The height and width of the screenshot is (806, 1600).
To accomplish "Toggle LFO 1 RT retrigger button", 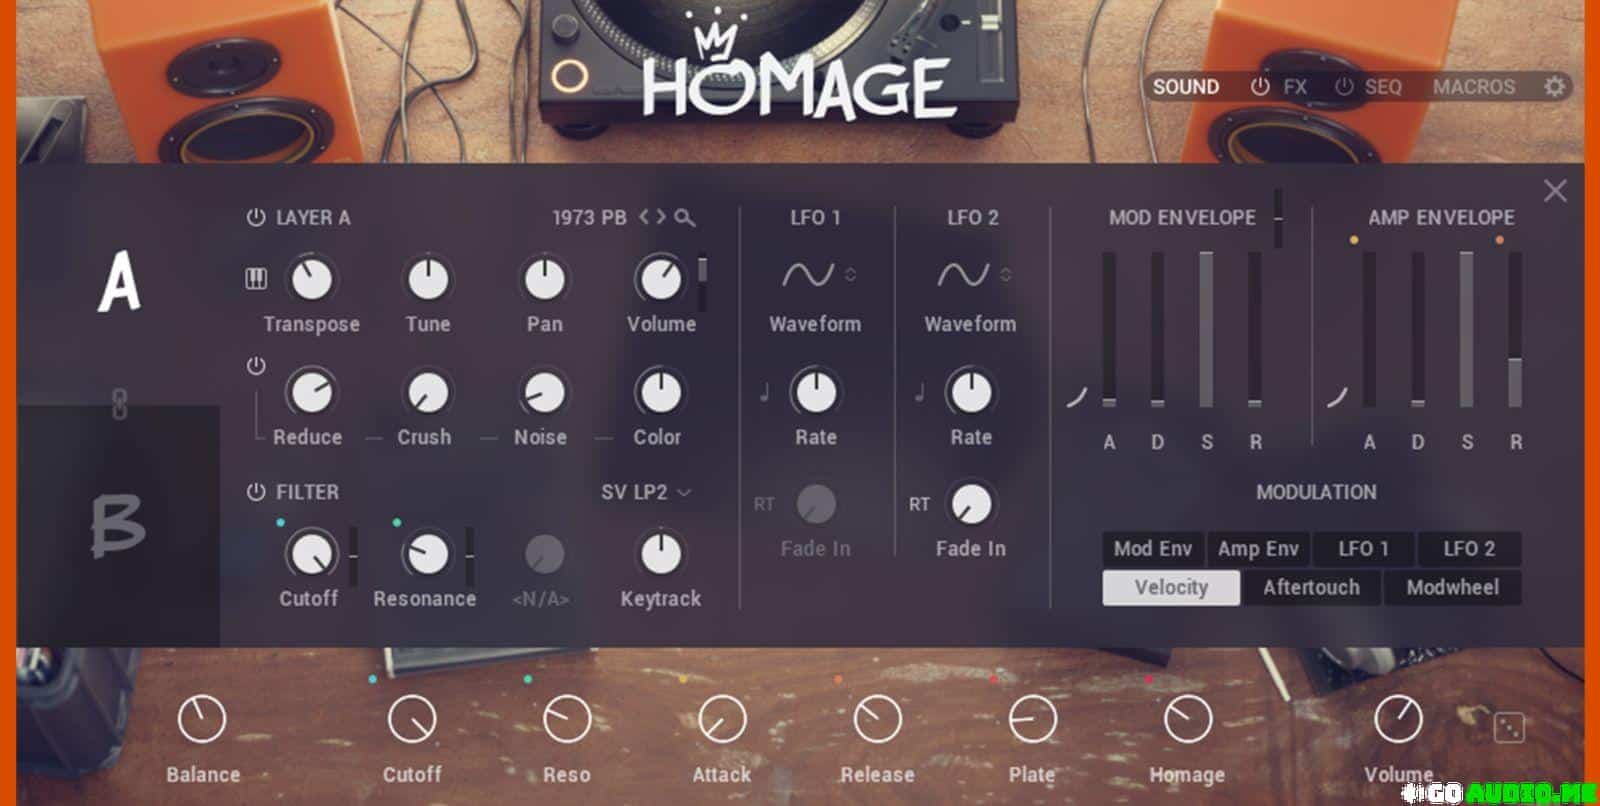I will click(764, 504).
